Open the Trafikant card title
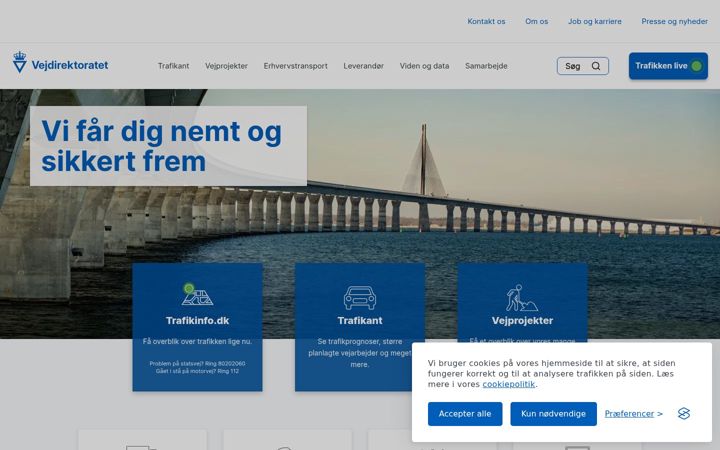 click(360, 321)
